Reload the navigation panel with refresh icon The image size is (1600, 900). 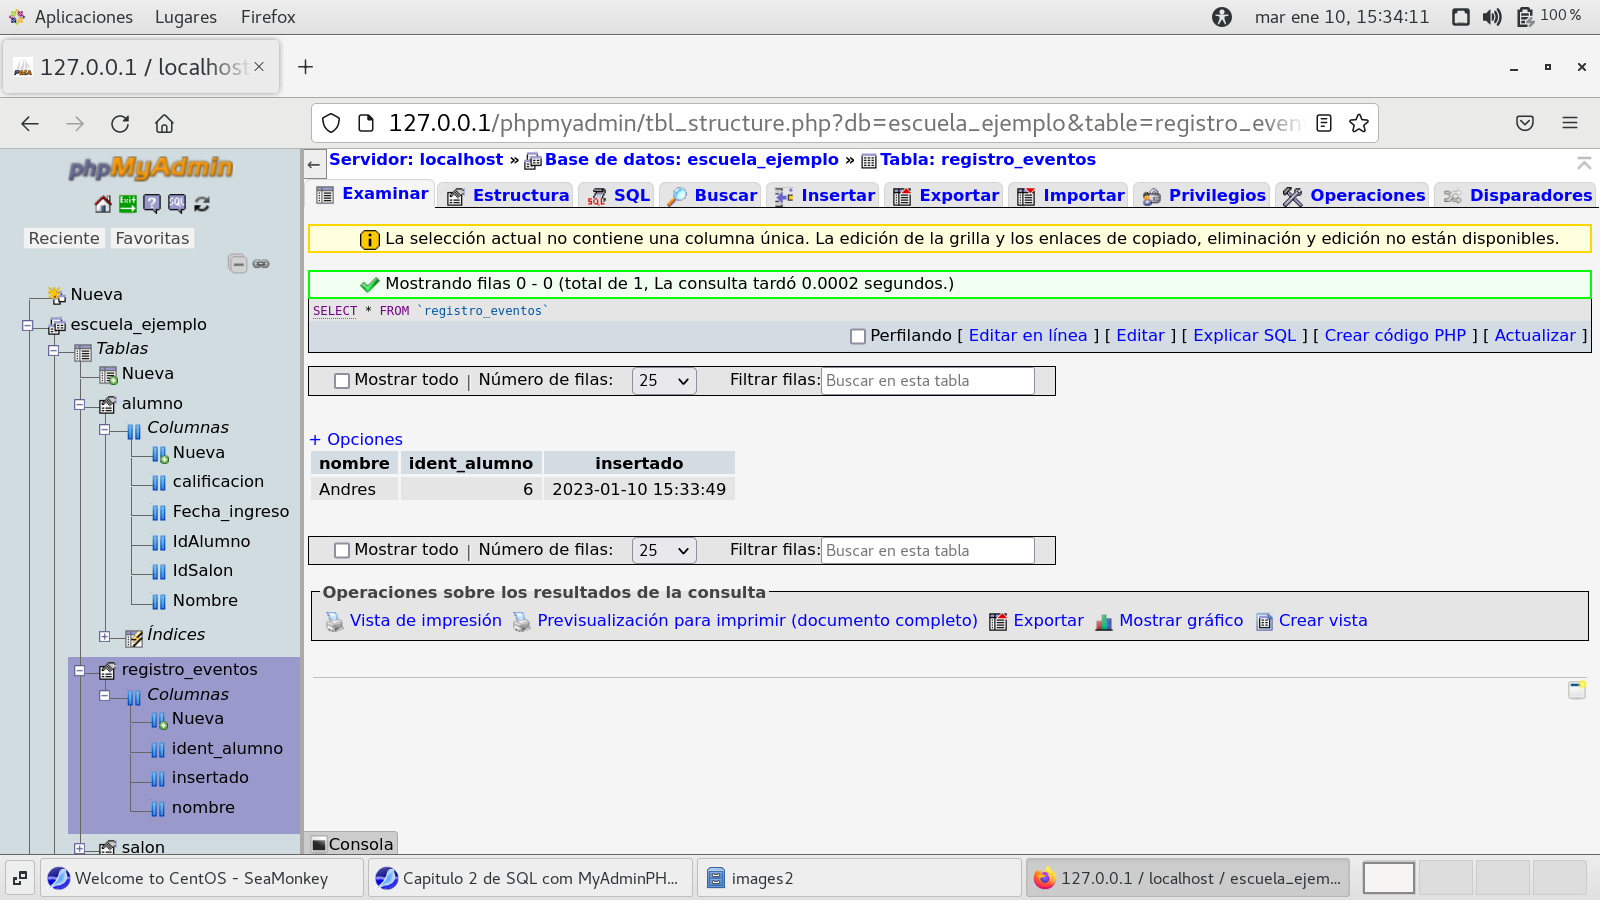tap(202, 204)
